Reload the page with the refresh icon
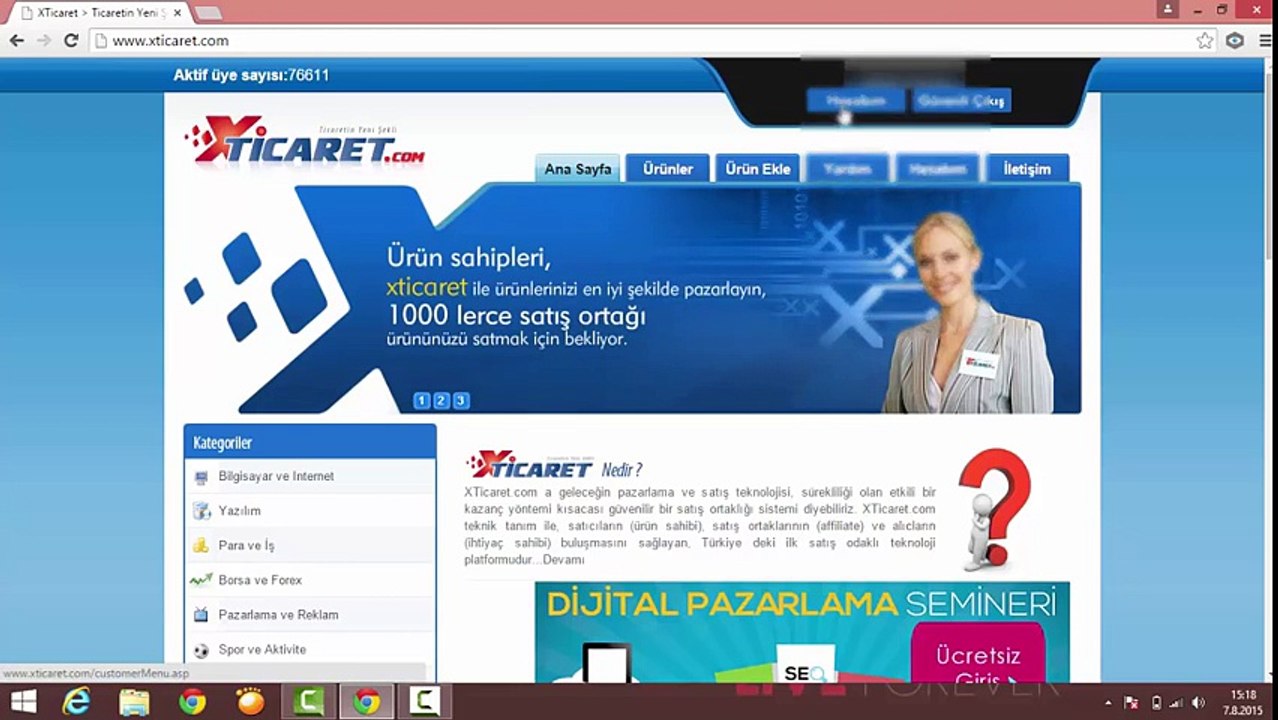1278x720 pixels. click(x=71, y=41)
